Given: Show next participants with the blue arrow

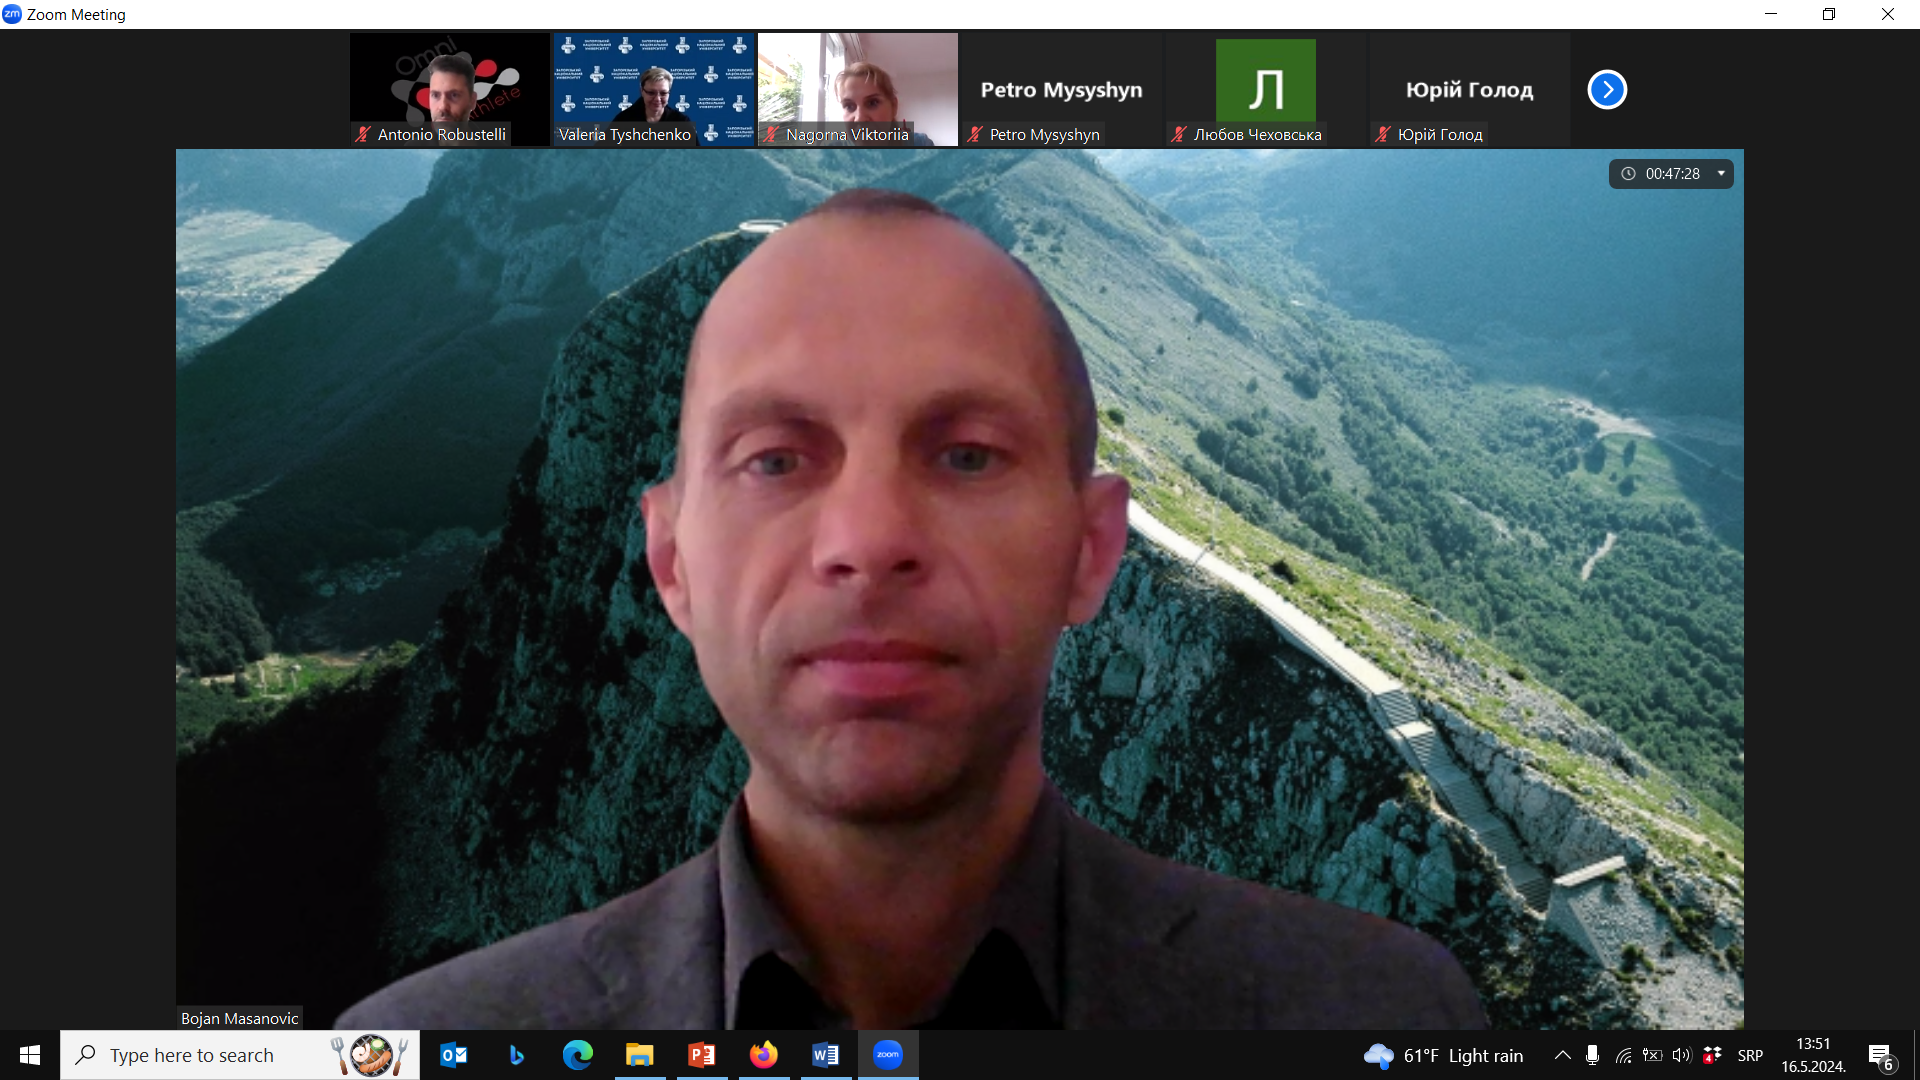Looking at the screenshot, I should [x=1607, y=90].
